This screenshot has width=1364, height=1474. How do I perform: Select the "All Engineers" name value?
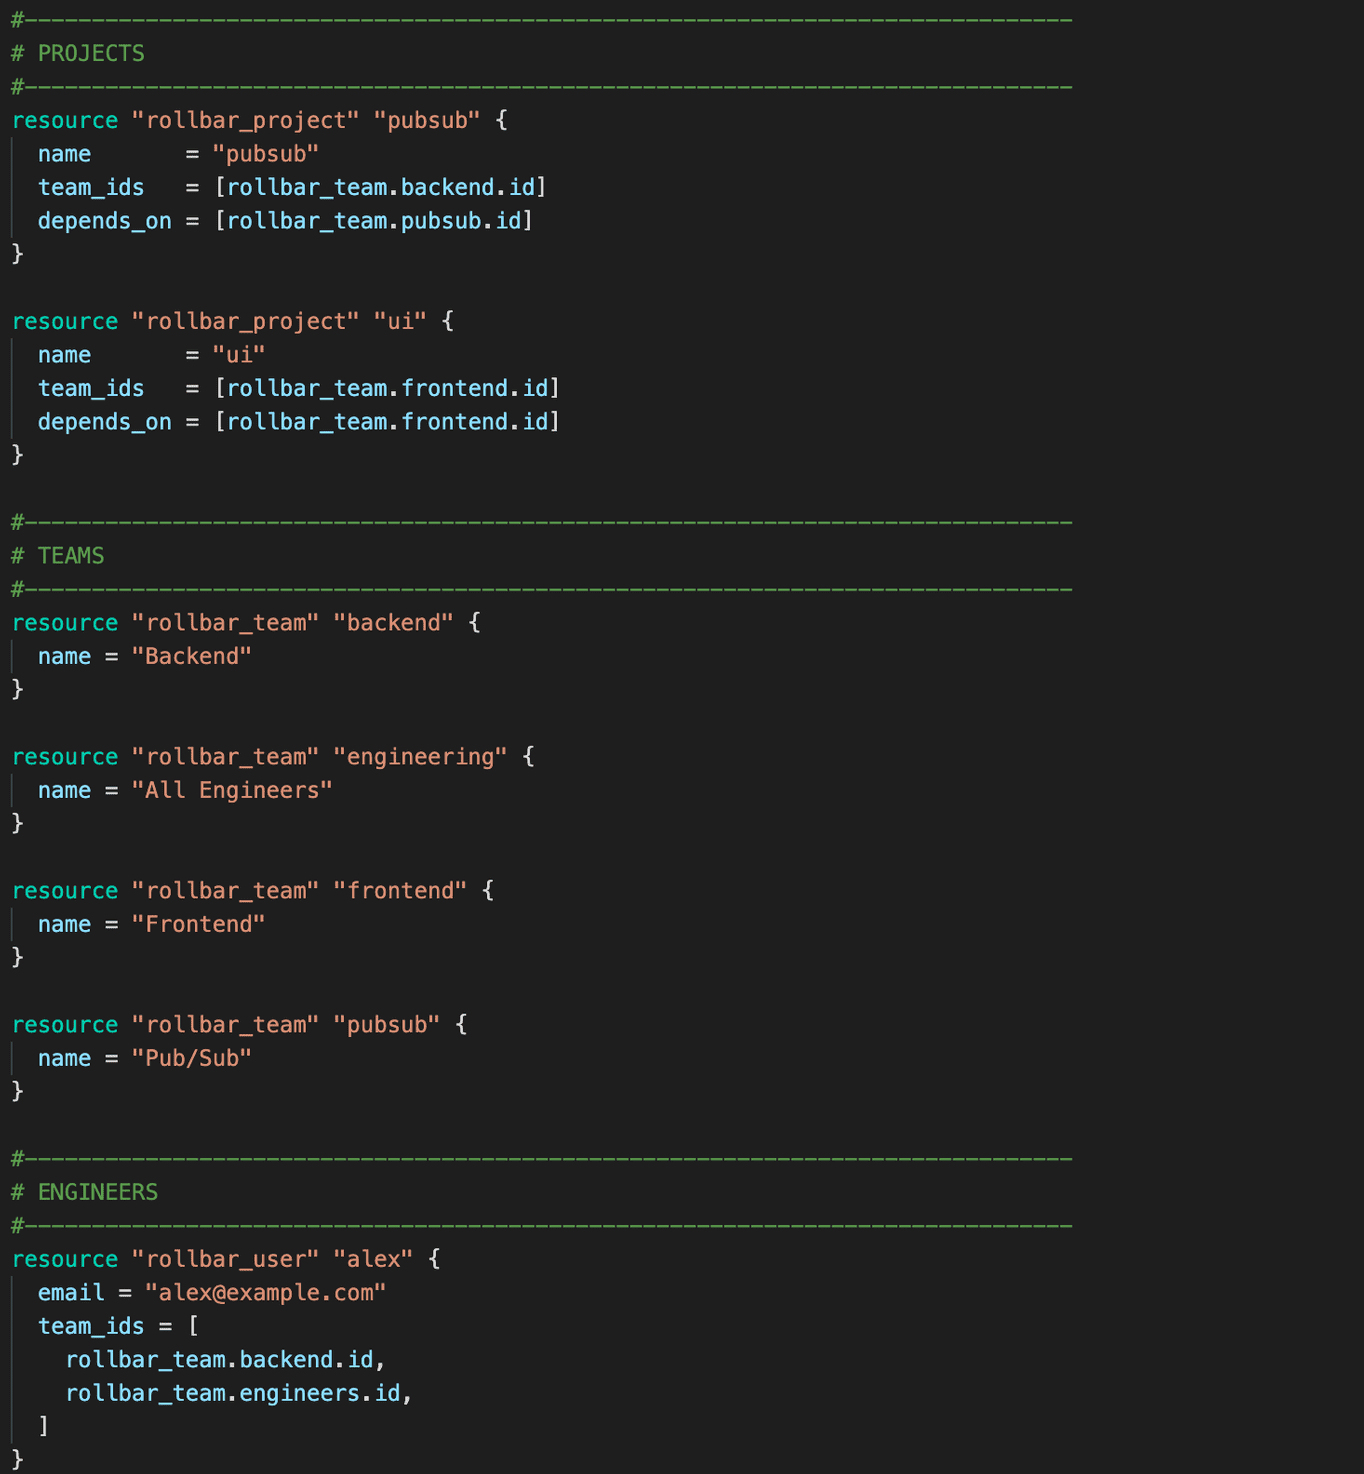[232, 790]
